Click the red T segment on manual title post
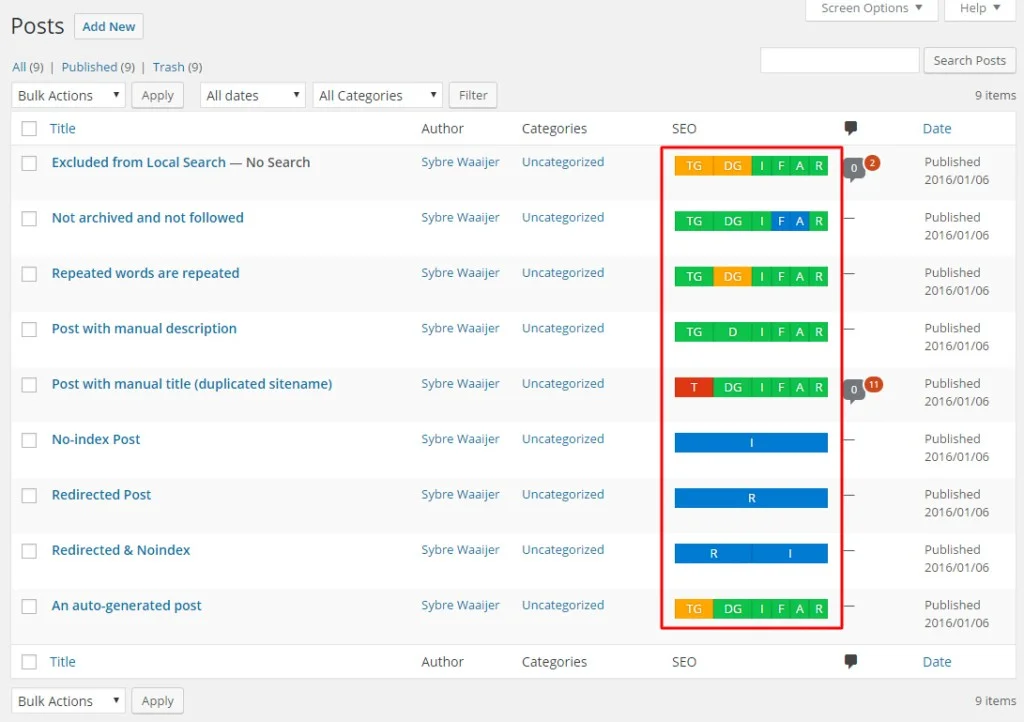Viewport: 1024px width, 722px height. pos(694,387)
